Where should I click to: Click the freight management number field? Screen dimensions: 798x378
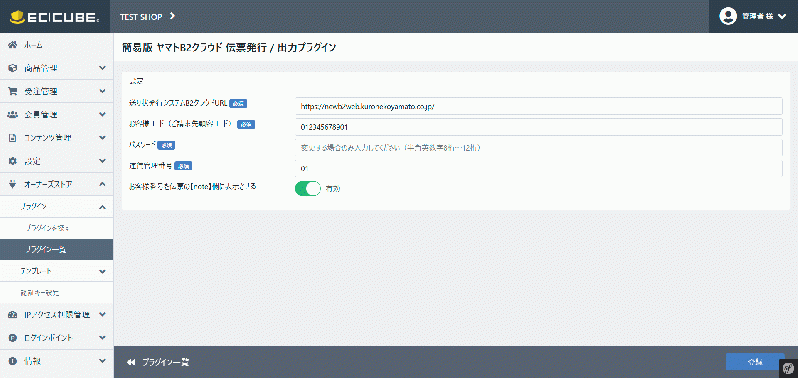[x=538, y=168]
